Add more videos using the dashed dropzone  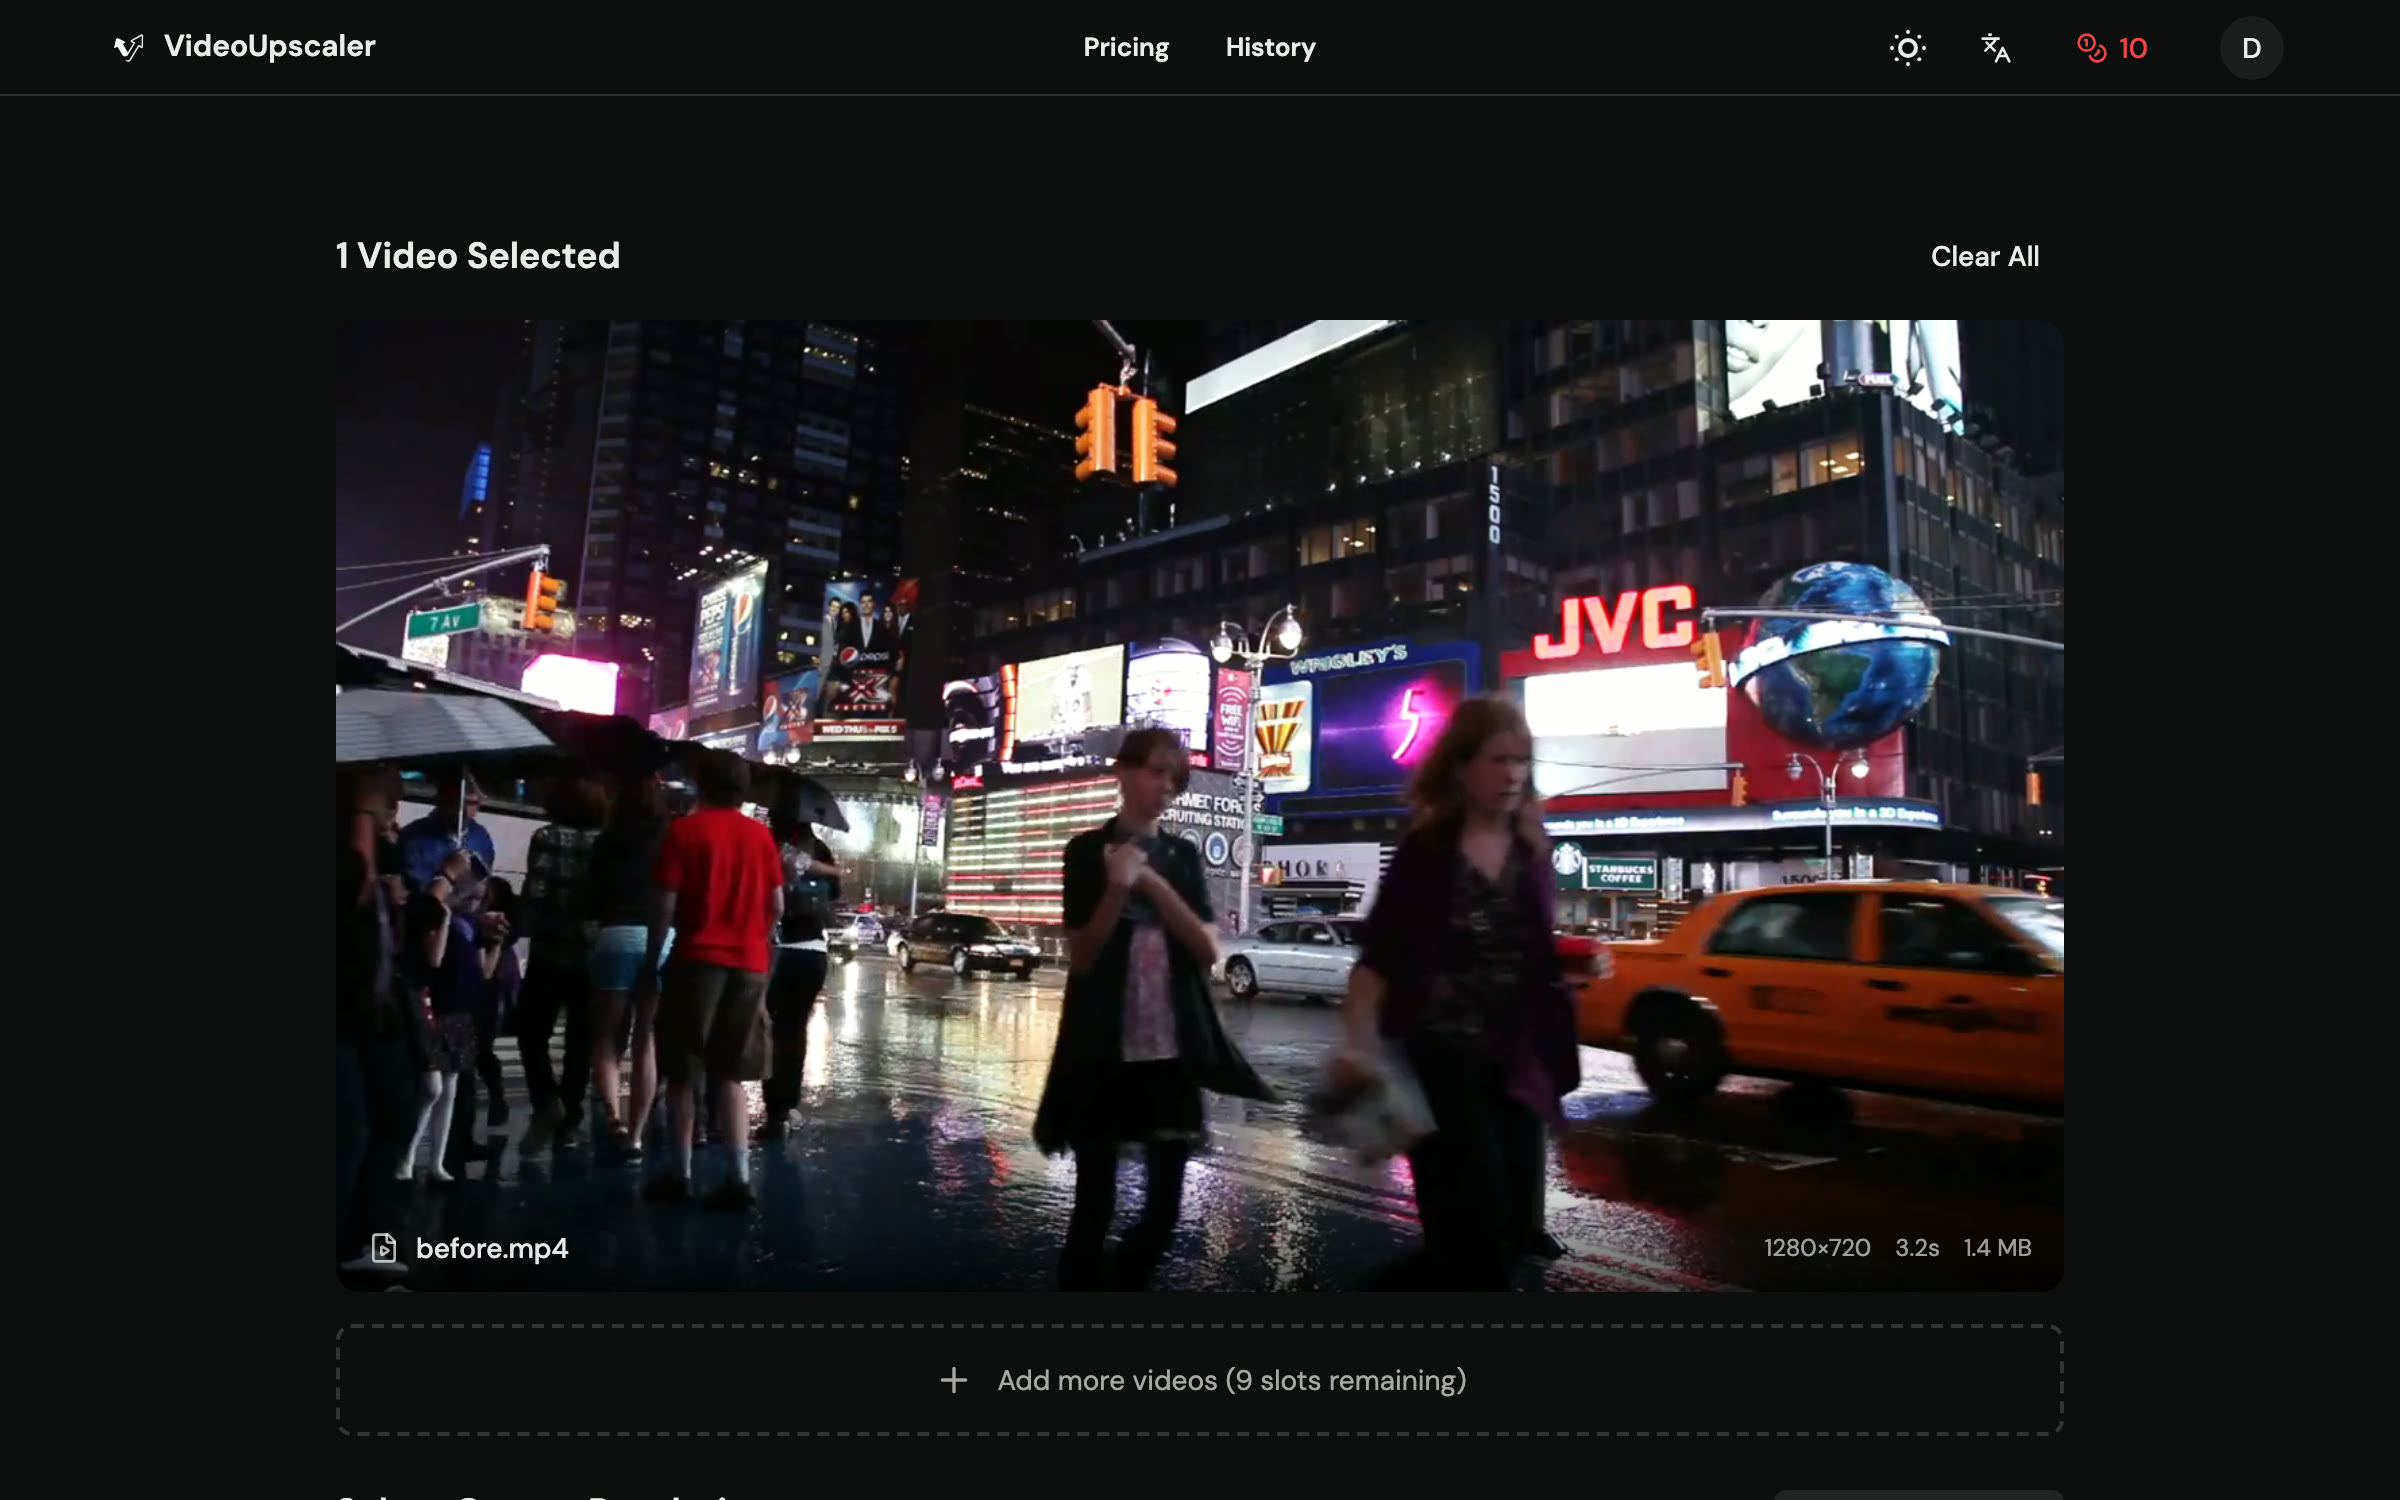pos(1199,1380)
